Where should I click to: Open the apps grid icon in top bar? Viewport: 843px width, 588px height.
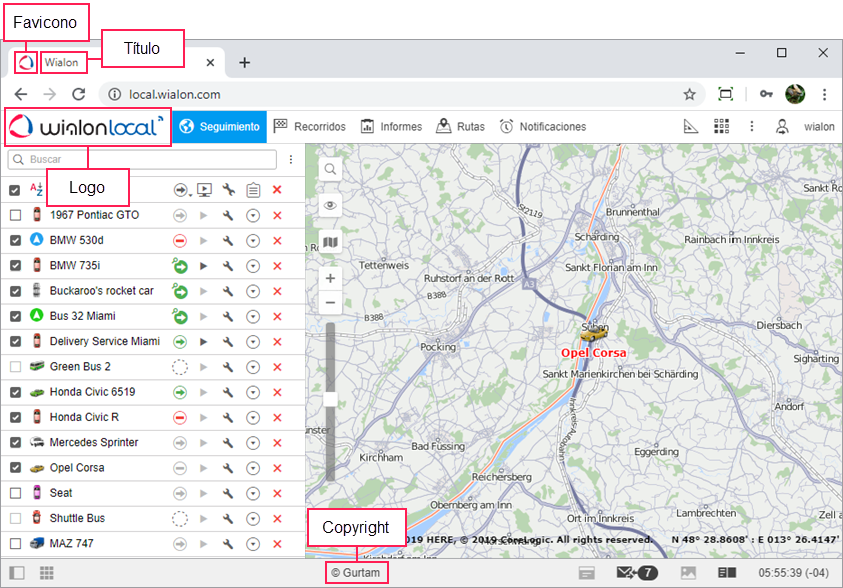click(721, 127)
